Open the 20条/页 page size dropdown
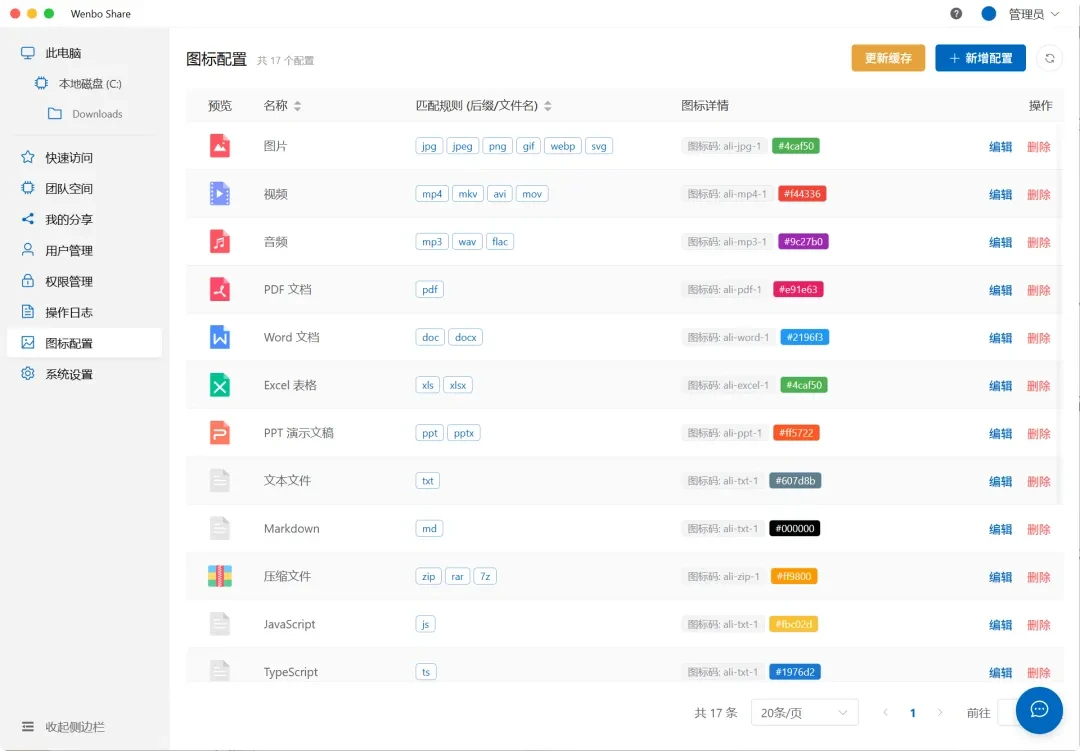 pyautogui.click(x=804, y=712)
